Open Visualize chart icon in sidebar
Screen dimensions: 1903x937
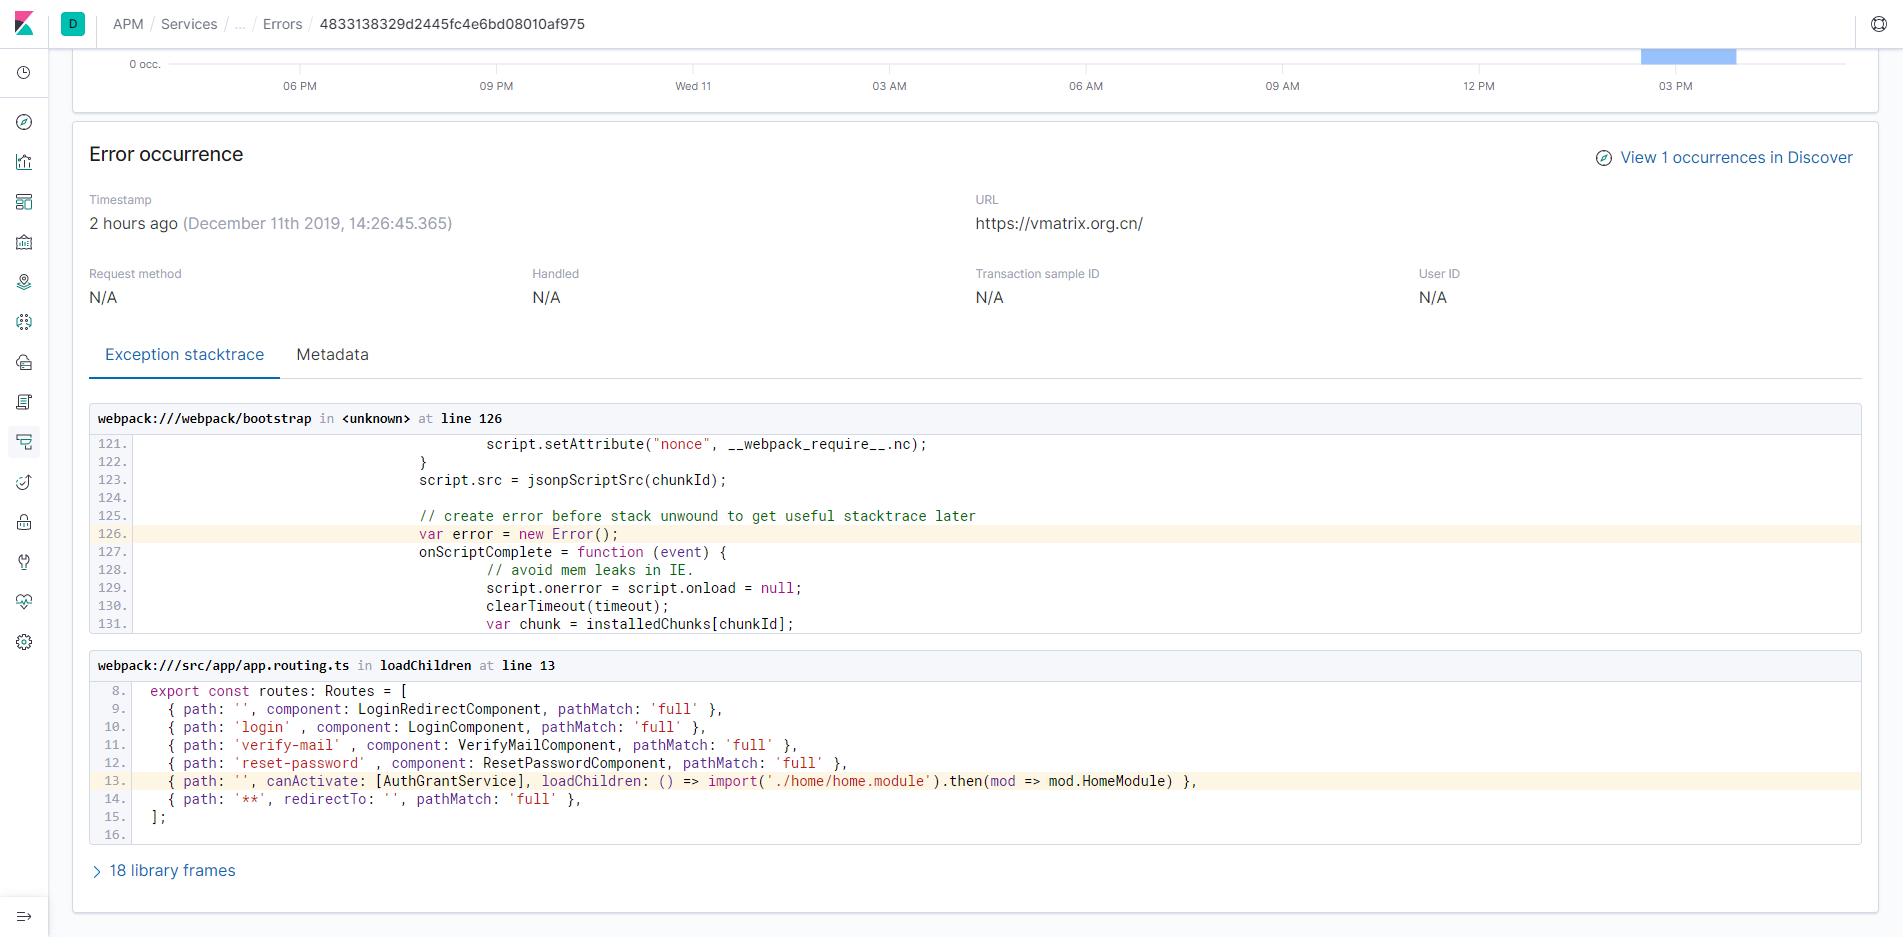click(x=24, y=162)
